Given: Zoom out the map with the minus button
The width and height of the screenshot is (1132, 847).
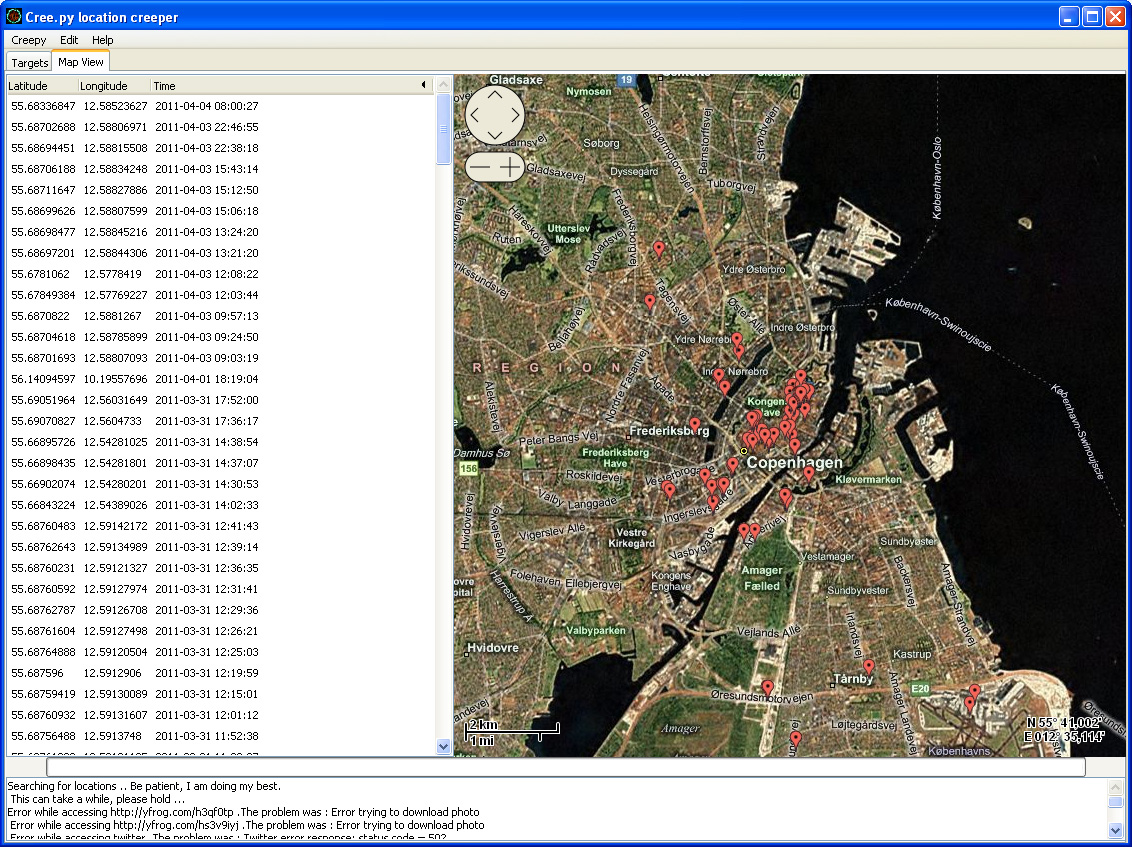Looking at the screenshot, I should (x=481, y=167).
